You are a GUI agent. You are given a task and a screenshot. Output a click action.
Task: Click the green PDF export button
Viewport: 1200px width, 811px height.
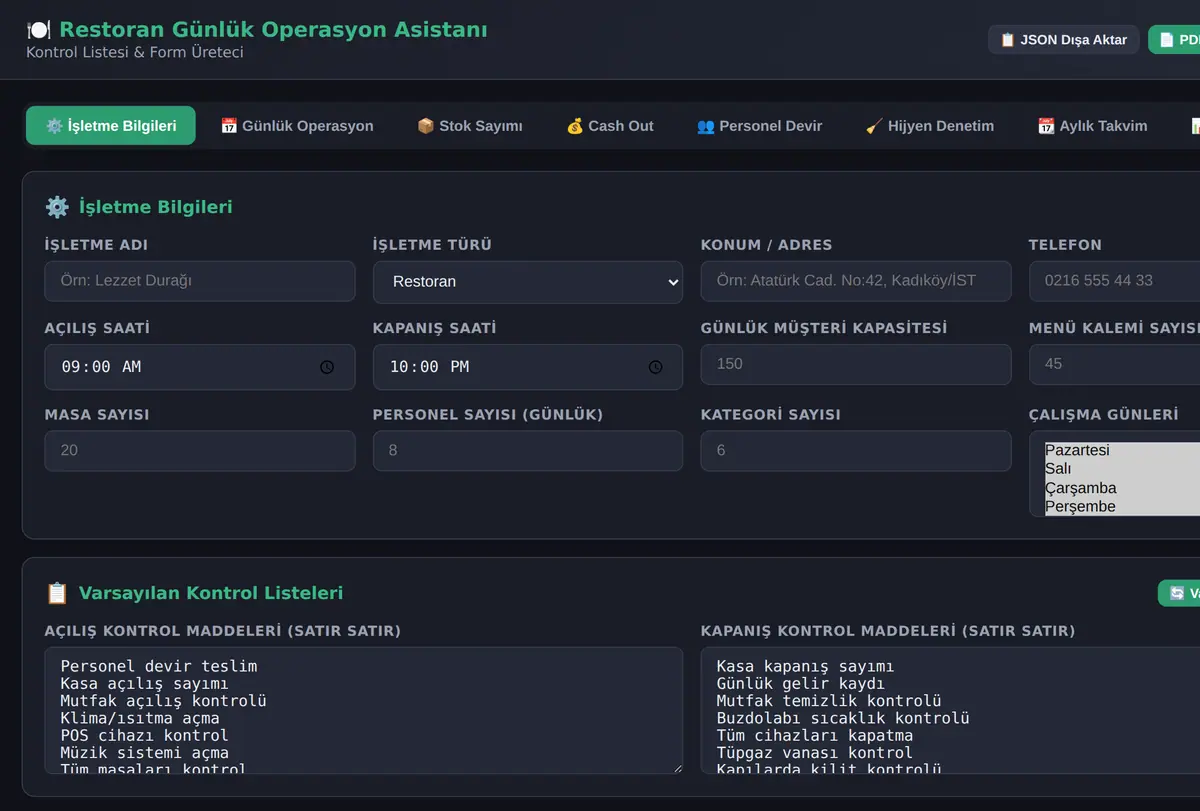(x=1175, y=40)
